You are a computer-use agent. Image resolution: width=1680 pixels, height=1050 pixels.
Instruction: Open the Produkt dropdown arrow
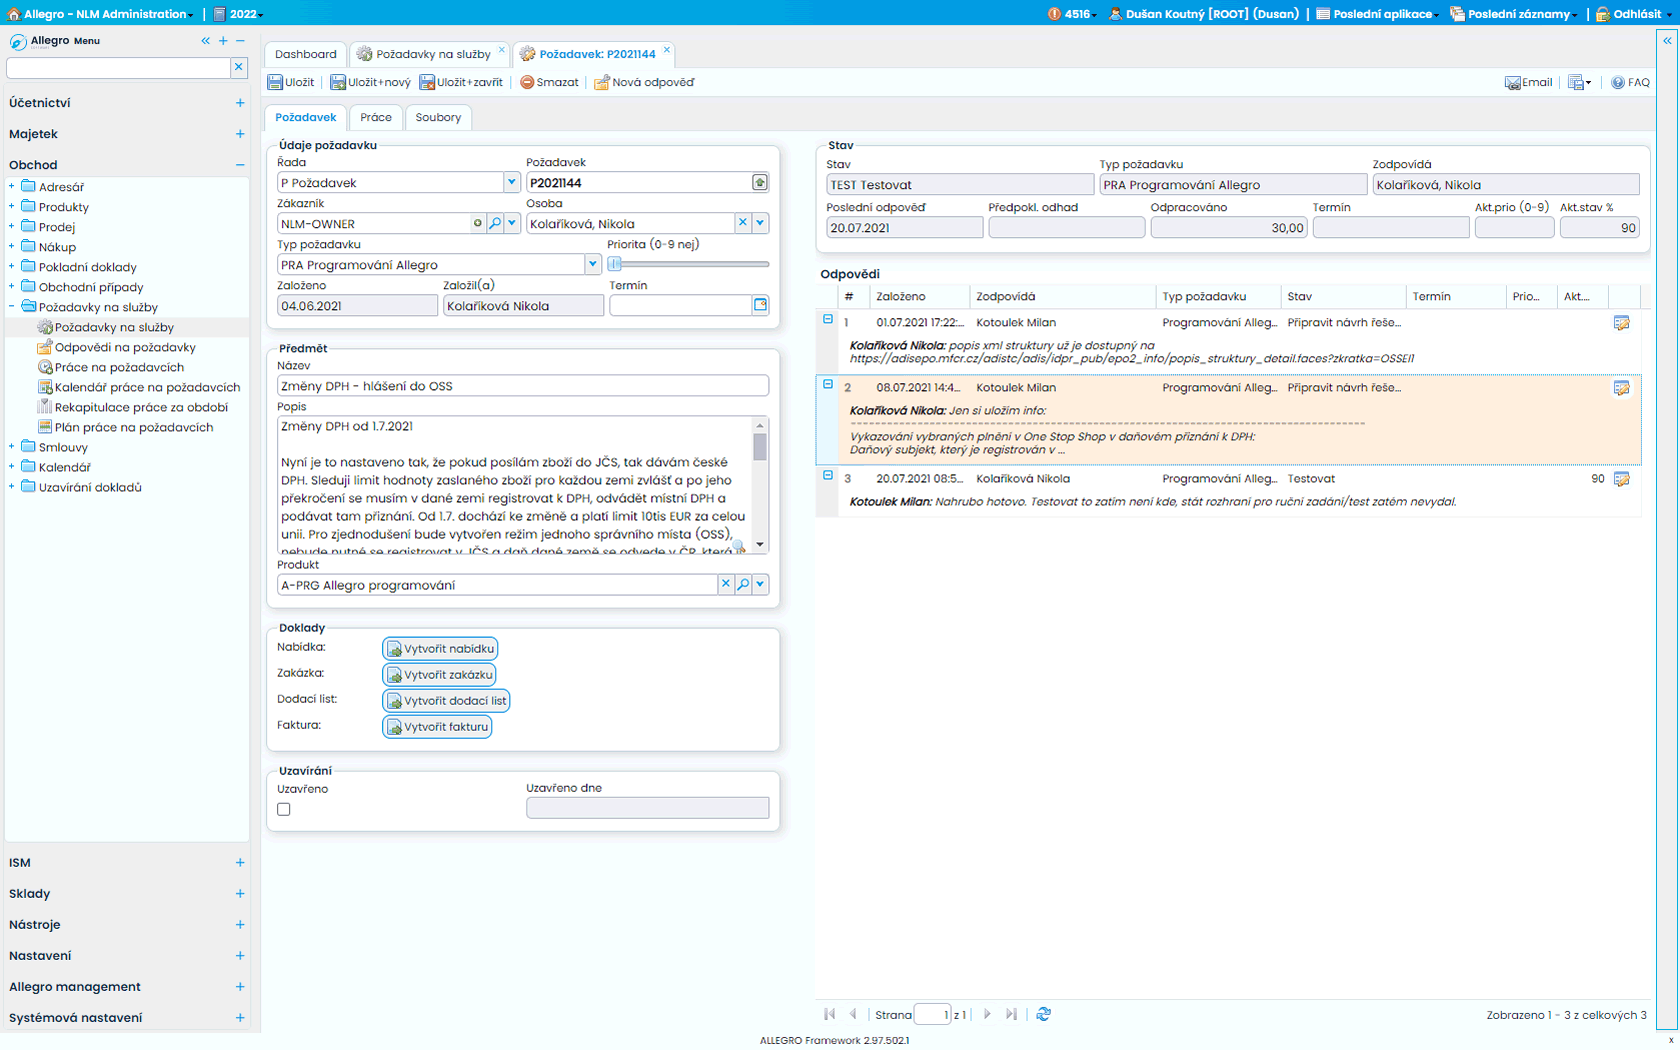pyautogui.click(x=760, y=584)
